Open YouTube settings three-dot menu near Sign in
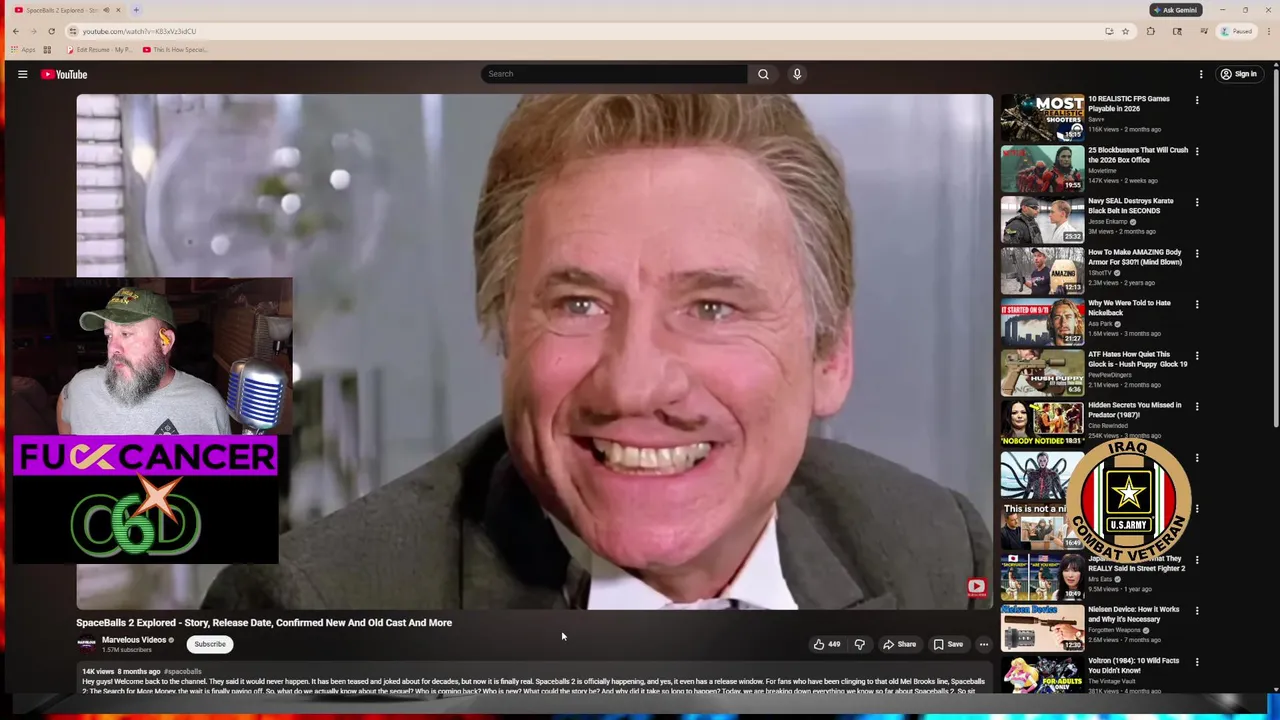 point(1201,74)
